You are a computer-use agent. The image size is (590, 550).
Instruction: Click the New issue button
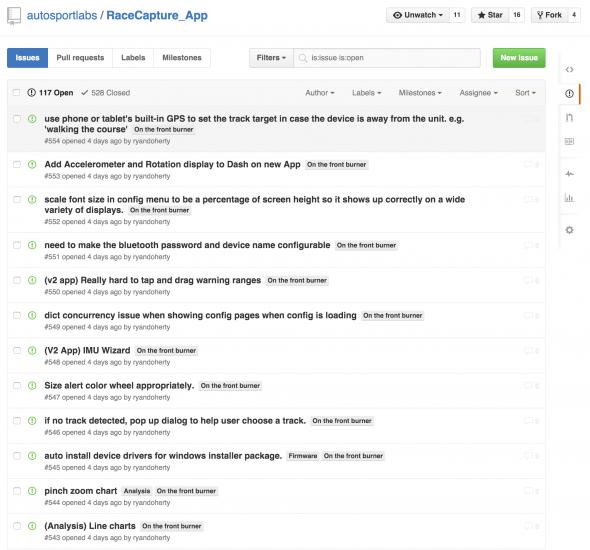[519, 58]
